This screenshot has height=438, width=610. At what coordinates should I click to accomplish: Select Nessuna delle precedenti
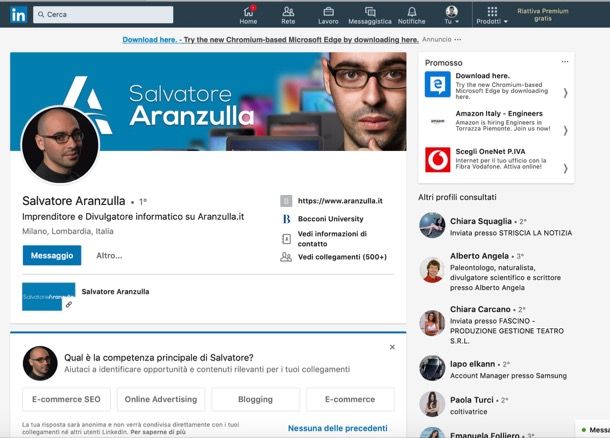[x=337, y=428]
